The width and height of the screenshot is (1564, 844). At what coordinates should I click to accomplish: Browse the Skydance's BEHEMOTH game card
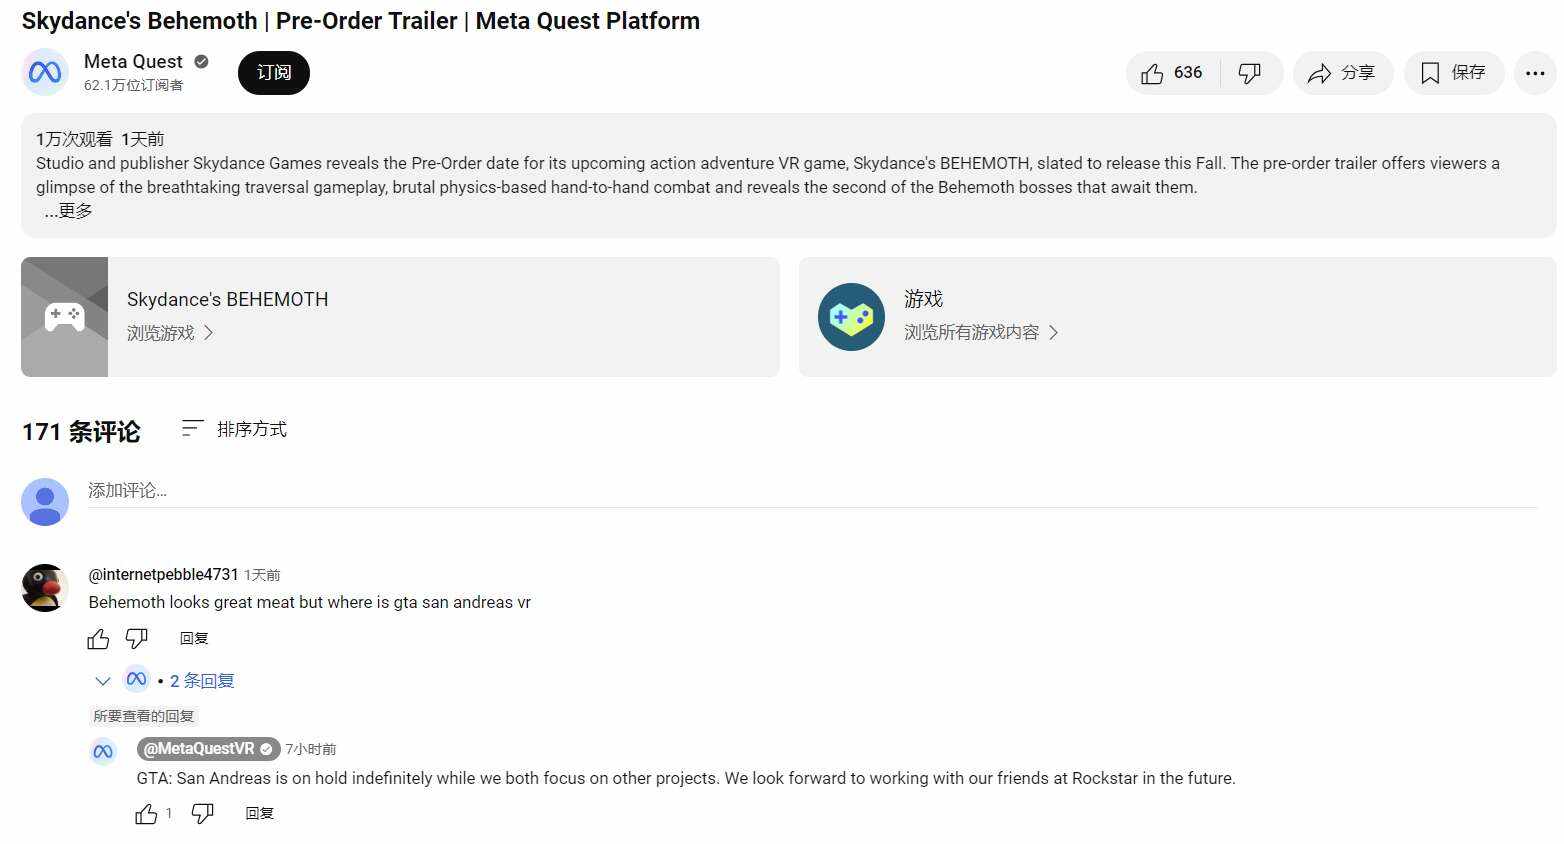point(400,317)
